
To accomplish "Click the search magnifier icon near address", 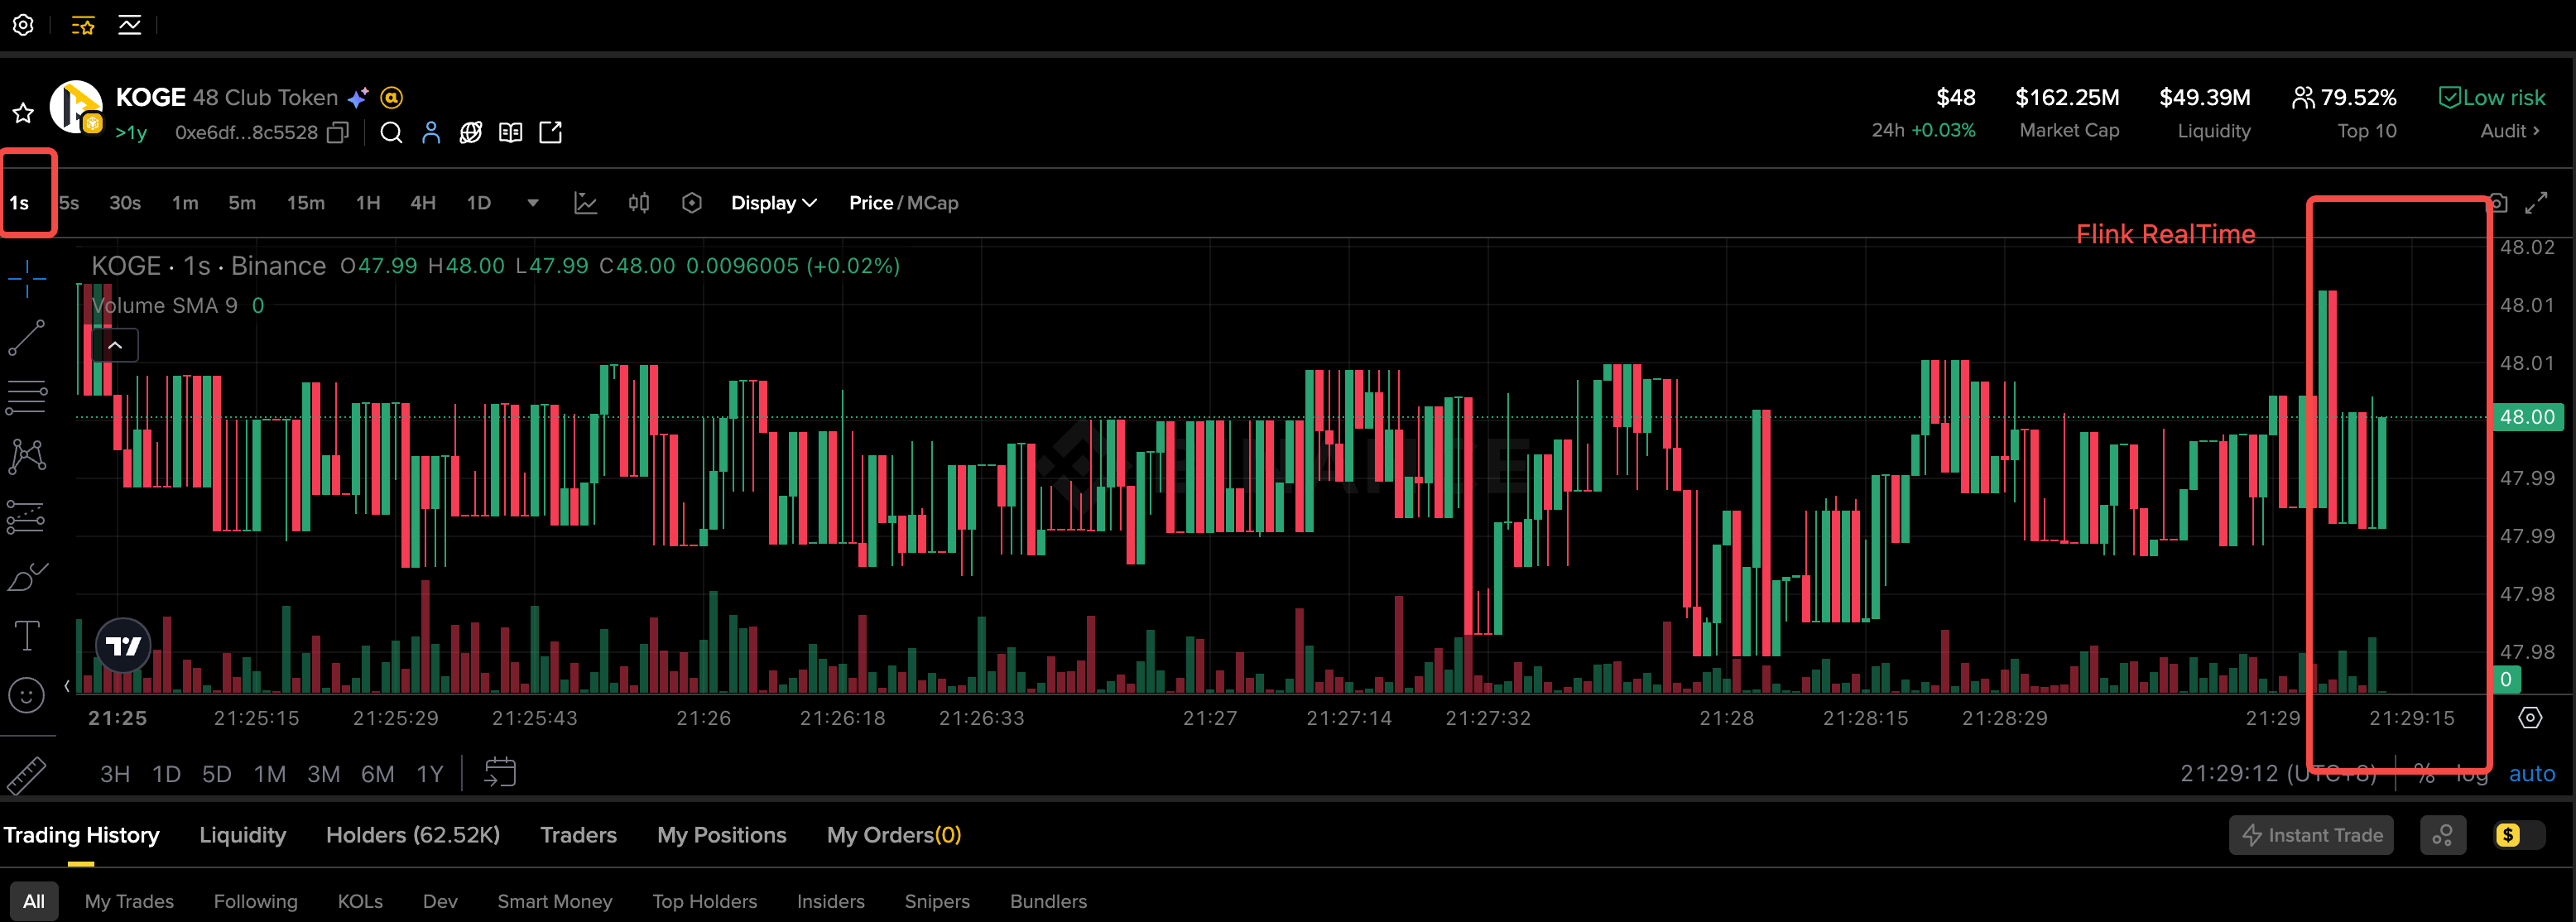I will click(x=391, y=133).
